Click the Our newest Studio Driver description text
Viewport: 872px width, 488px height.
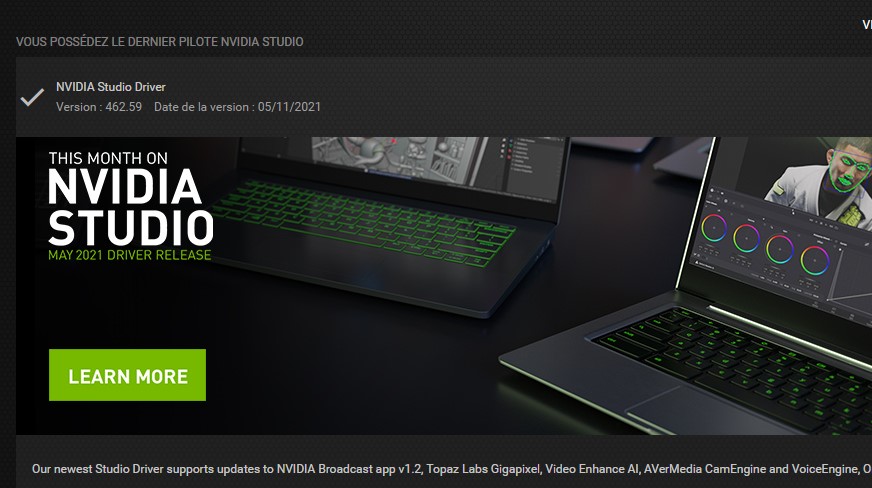click(452, 469)
